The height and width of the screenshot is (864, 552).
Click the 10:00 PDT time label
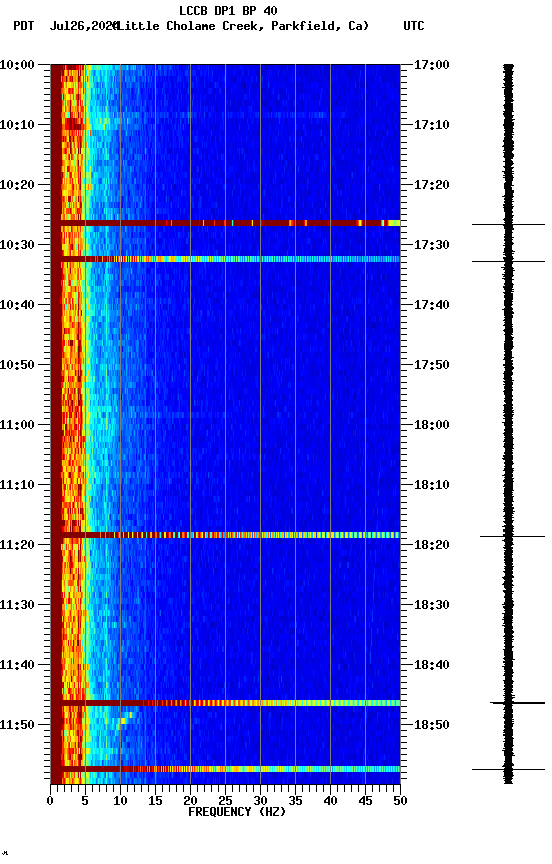pos(17,65)
